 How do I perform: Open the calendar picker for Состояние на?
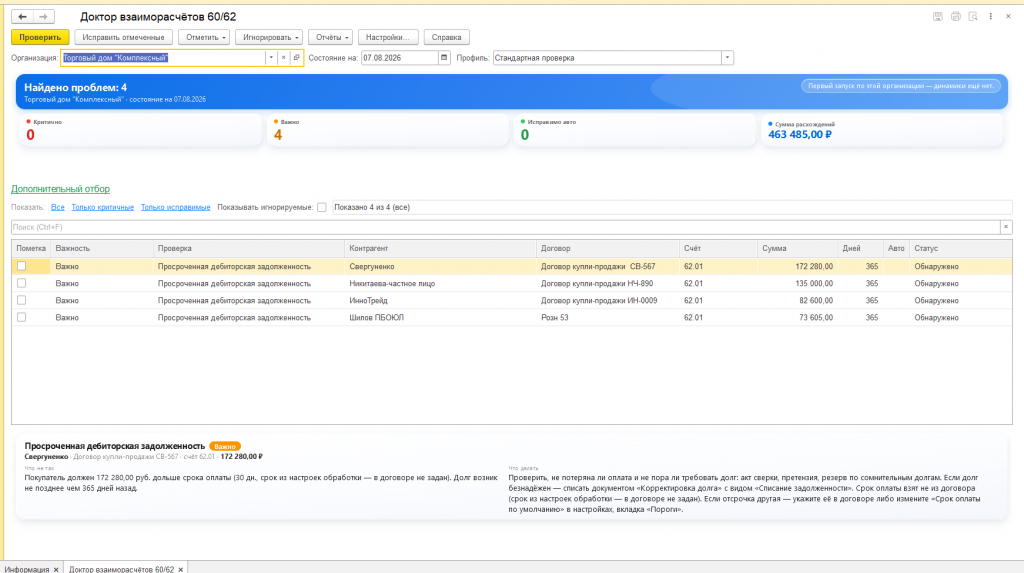444,57
